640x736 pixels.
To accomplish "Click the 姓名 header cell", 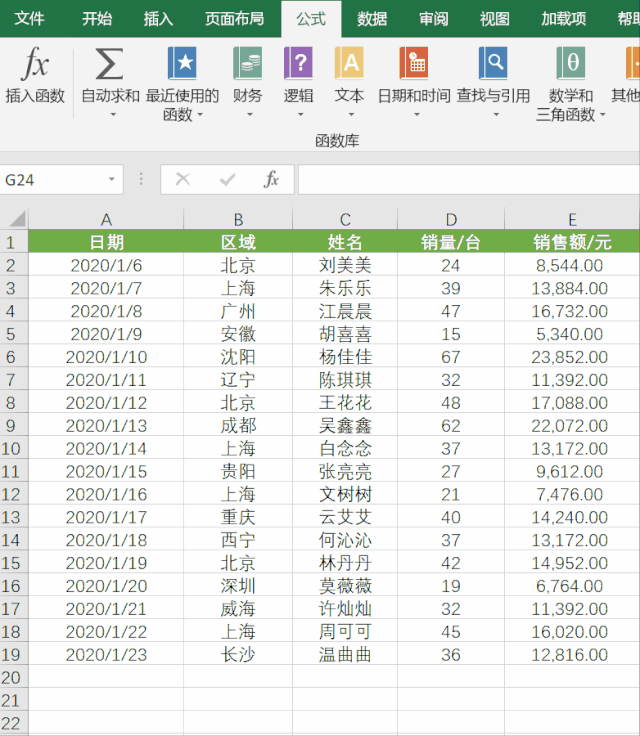I will point(345,242).
